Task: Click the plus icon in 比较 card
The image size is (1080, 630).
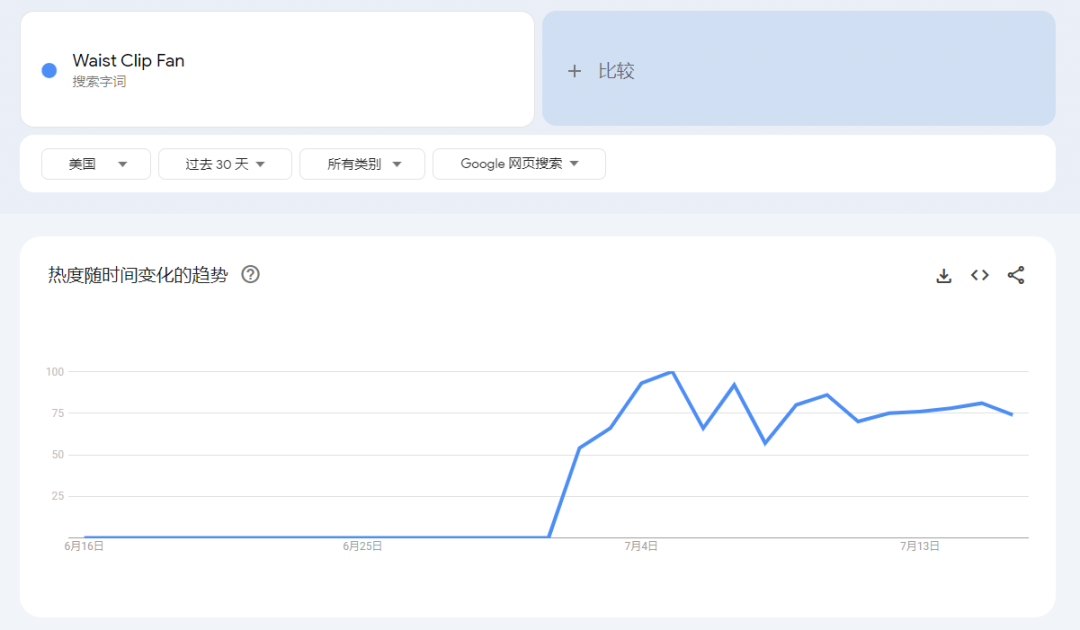Action: pyautogui.click(x=574, y=71)
